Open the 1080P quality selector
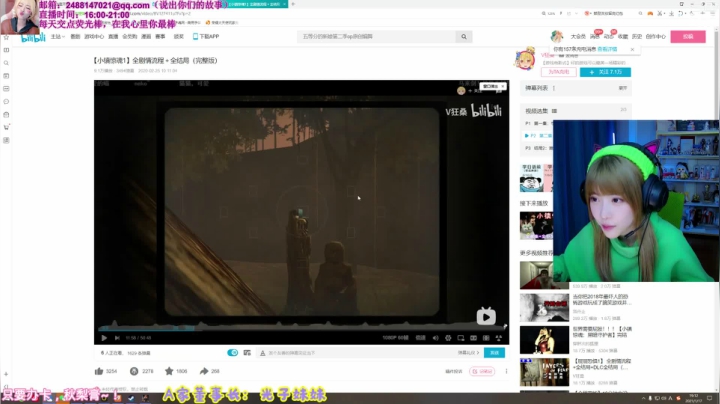The height and width of the screenshot is (404, 720). [395, 338]
